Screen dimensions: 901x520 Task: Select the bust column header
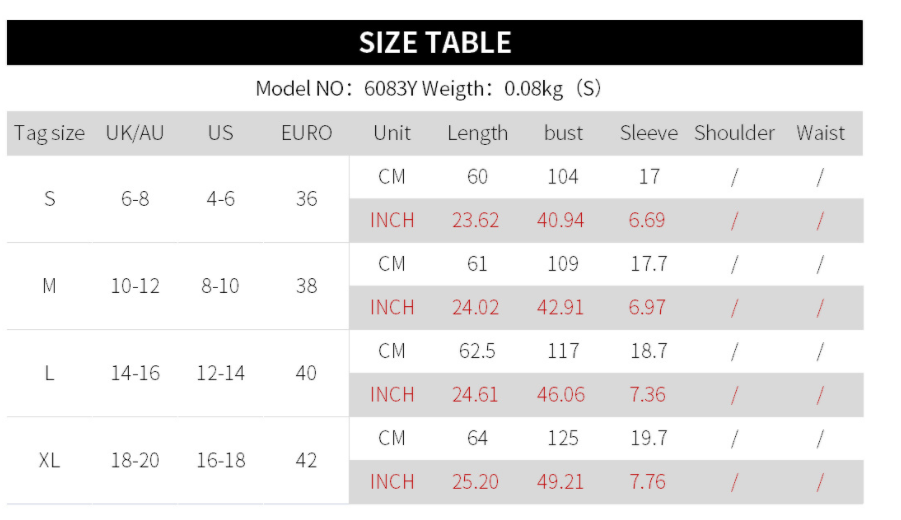(563, 133)
